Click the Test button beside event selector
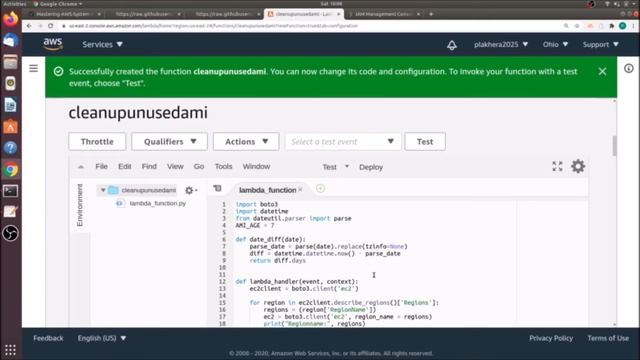 point(425,142)
